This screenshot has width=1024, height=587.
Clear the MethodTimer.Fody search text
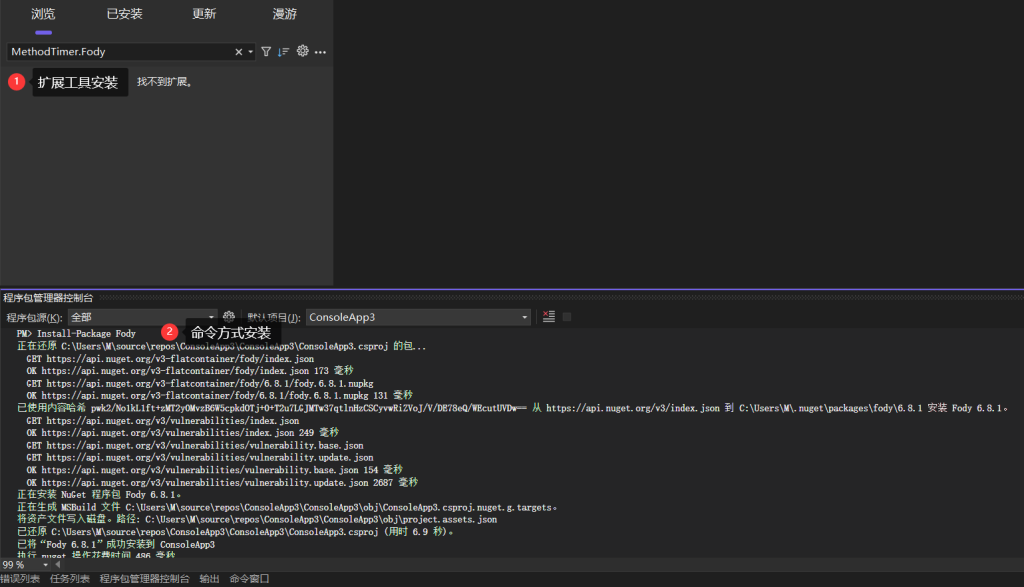(x=239, y=51)
